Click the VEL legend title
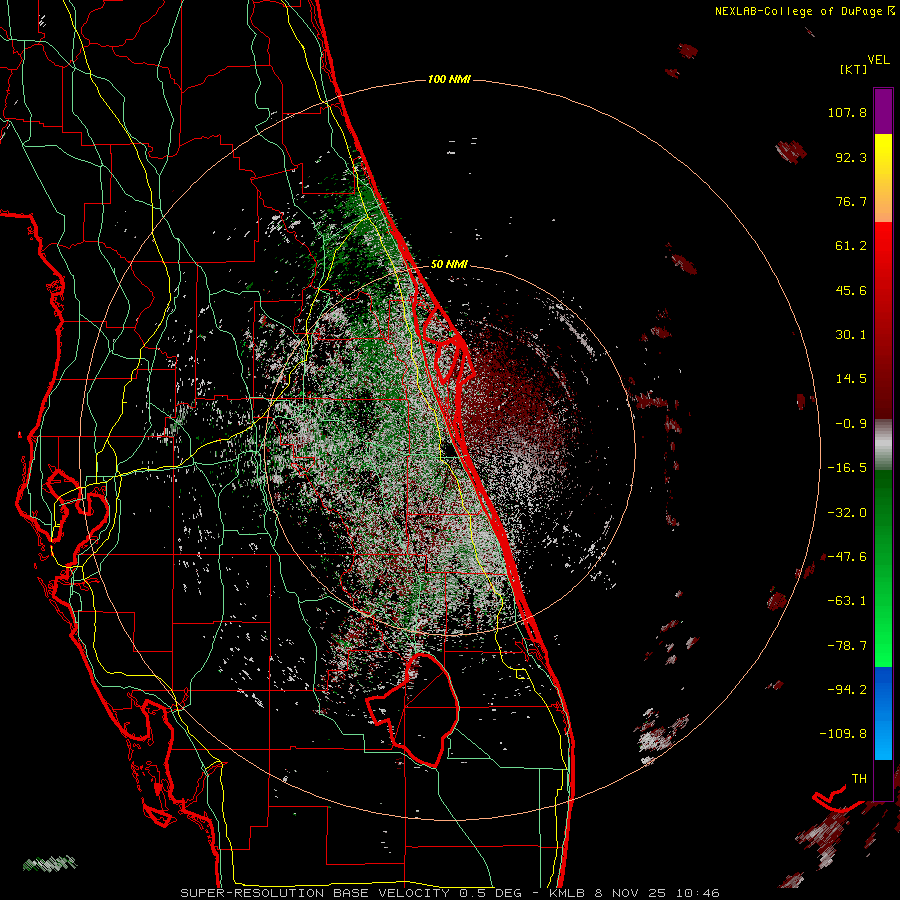 [878, 60]
